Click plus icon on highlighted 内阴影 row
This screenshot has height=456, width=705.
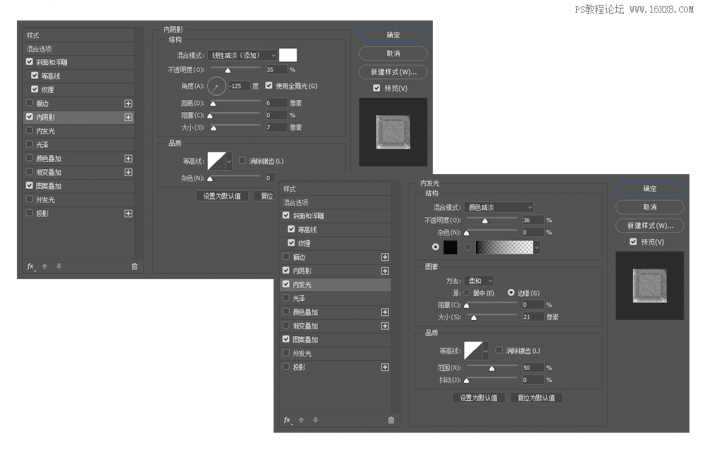(128, 117)
